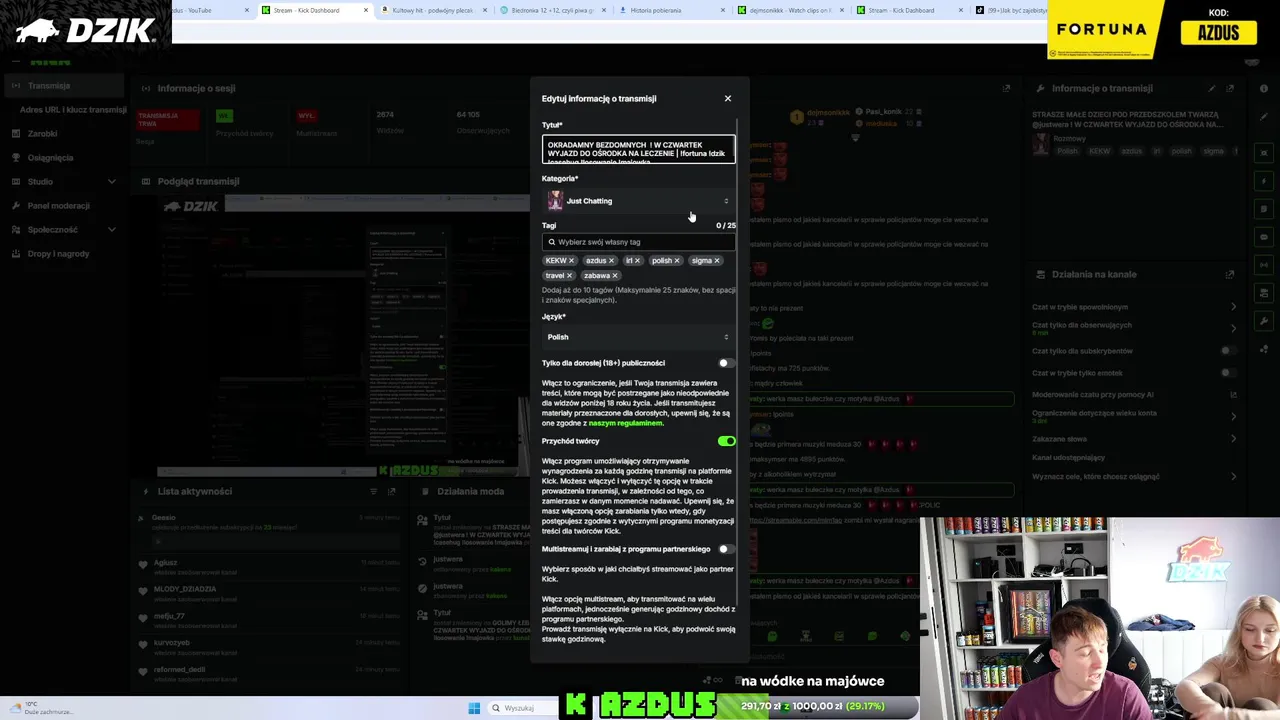Open Moderowanie czatu przy pomocy AI icon

pos(1232,395)
